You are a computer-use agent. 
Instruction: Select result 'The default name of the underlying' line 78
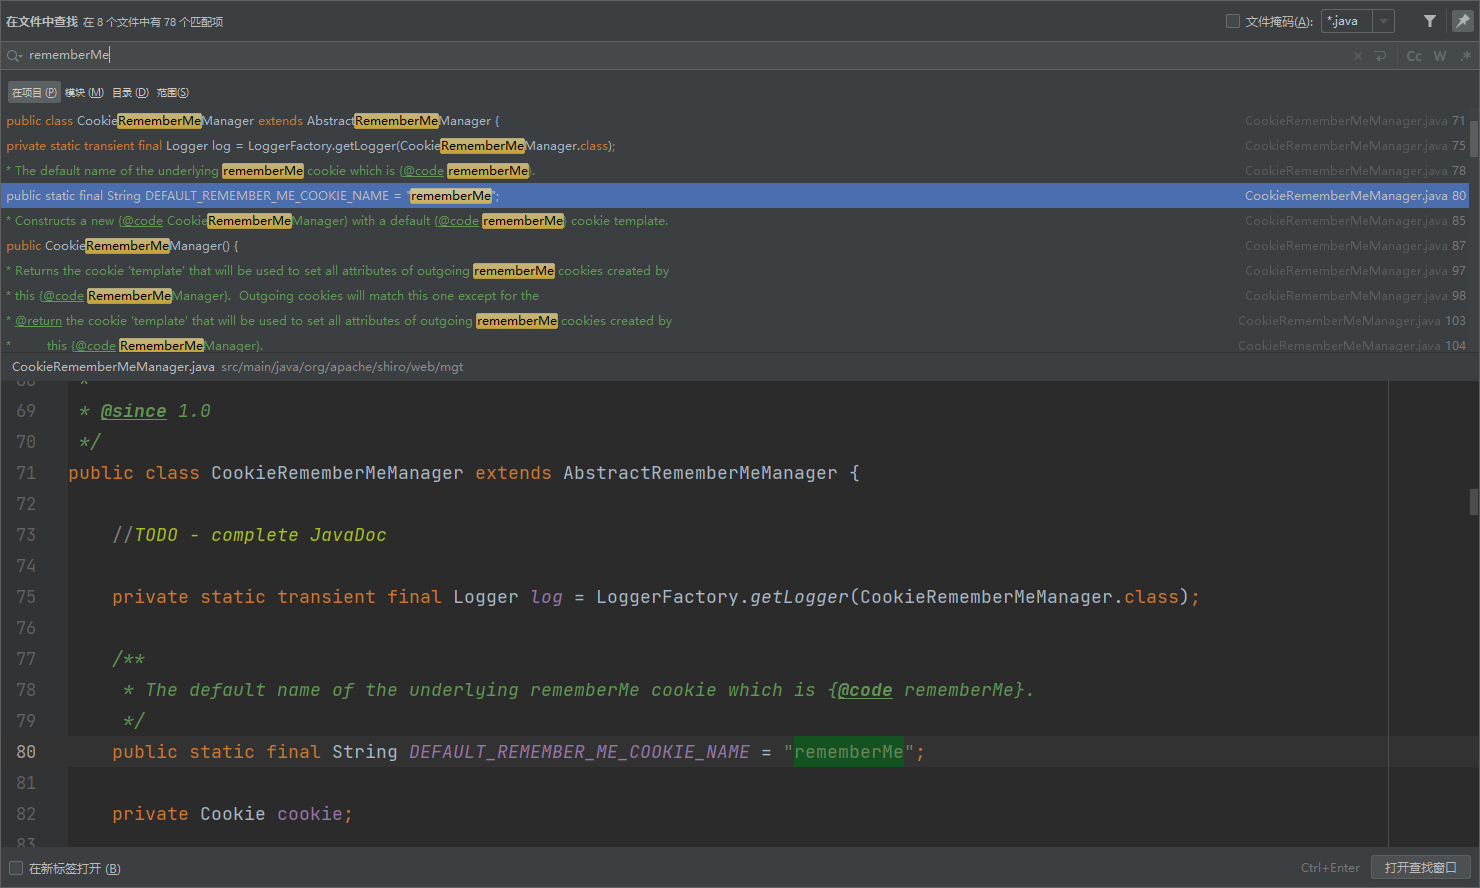click(735, 171)
